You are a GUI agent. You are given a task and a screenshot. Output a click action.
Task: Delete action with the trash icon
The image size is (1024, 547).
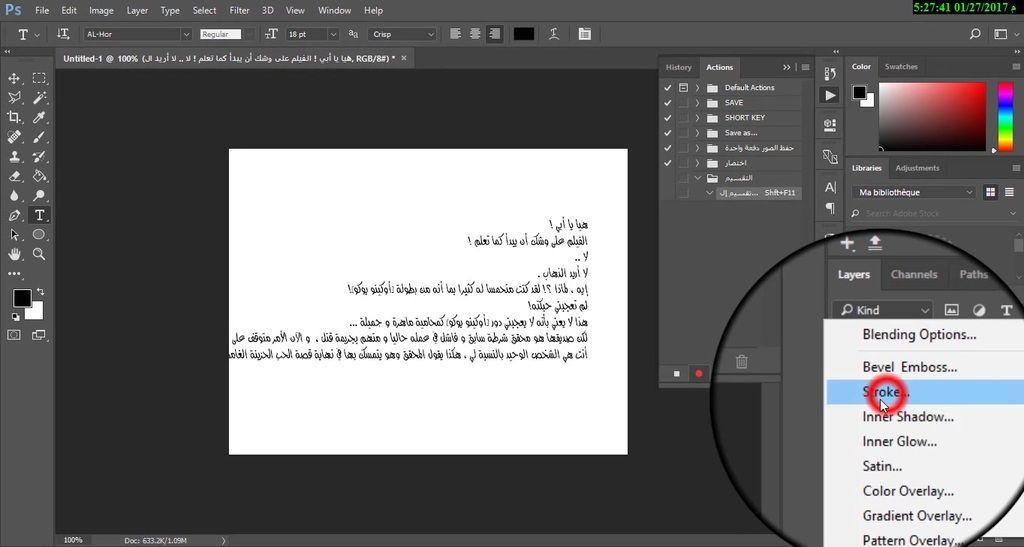coord(741,362)
